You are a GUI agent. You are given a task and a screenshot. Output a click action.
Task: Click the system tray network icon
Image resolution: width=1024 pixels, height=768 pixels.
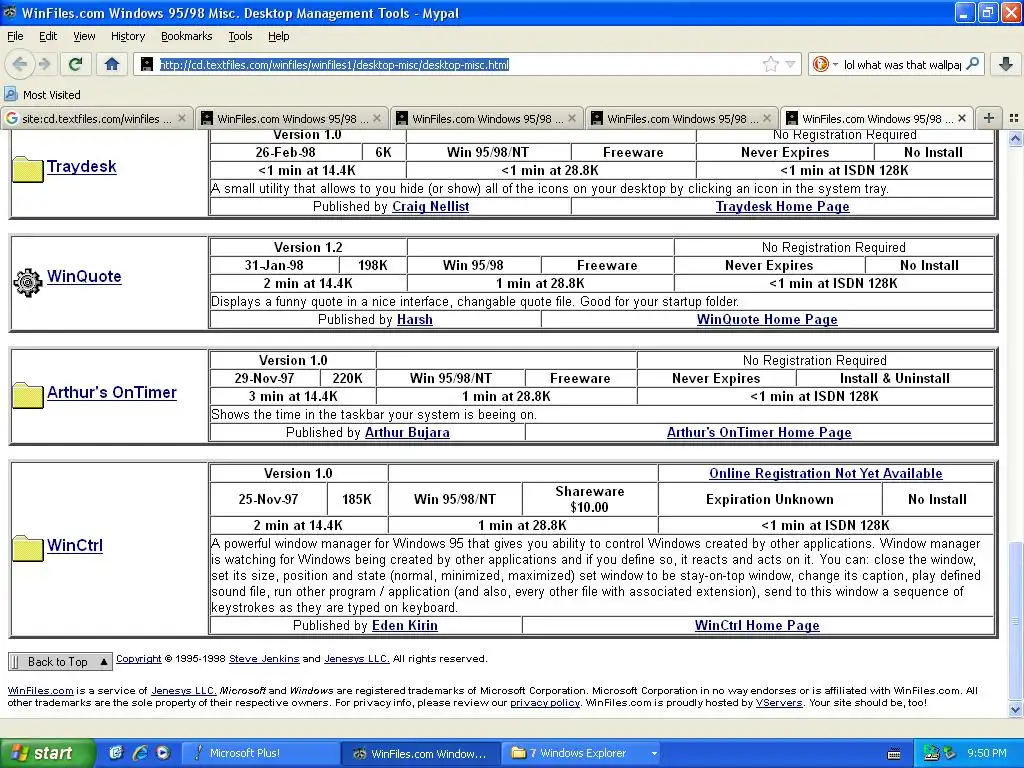pyautogui.click(x=931, y=753)
